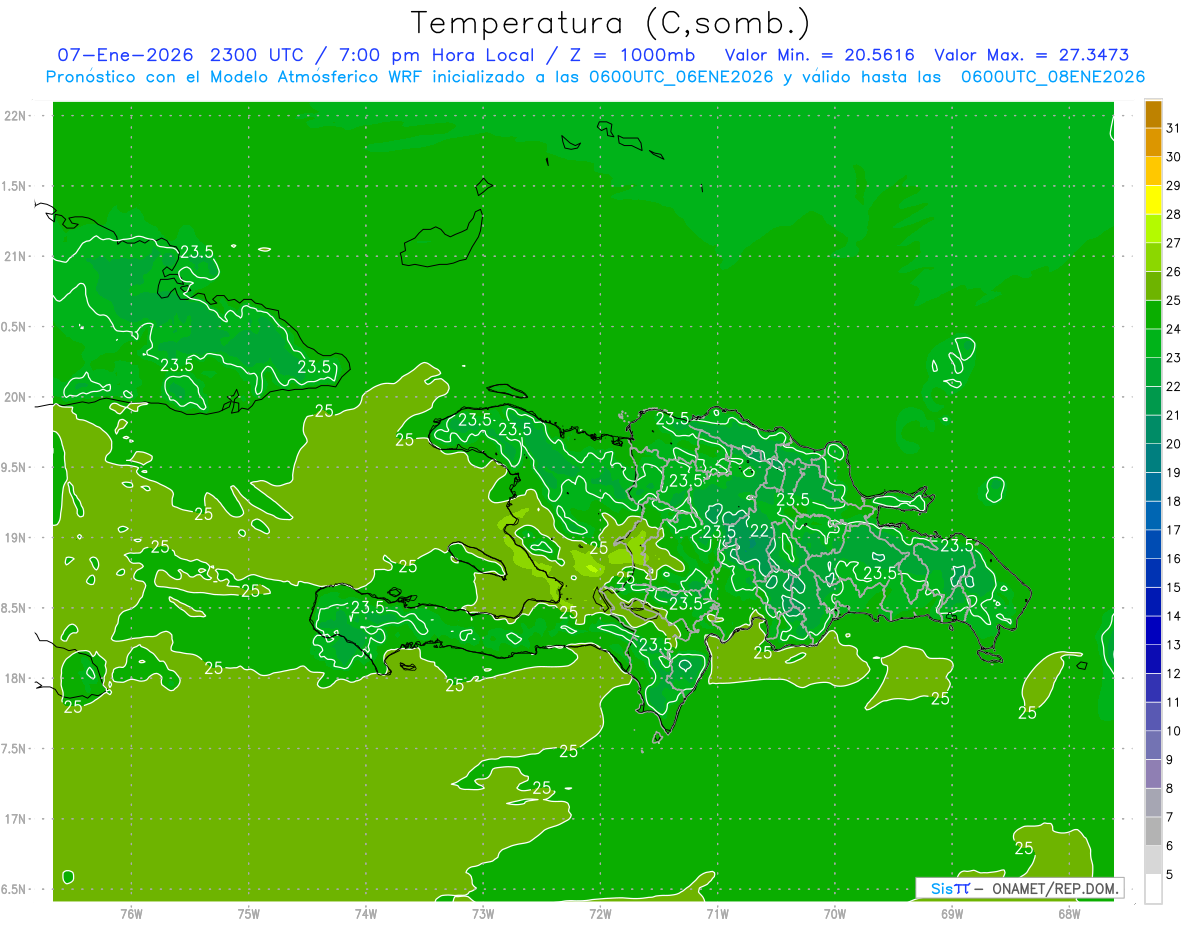This screenshot has width=1200, height=927.
Task: Click the '20N' latitude axis label
Action: coord(14,397)
